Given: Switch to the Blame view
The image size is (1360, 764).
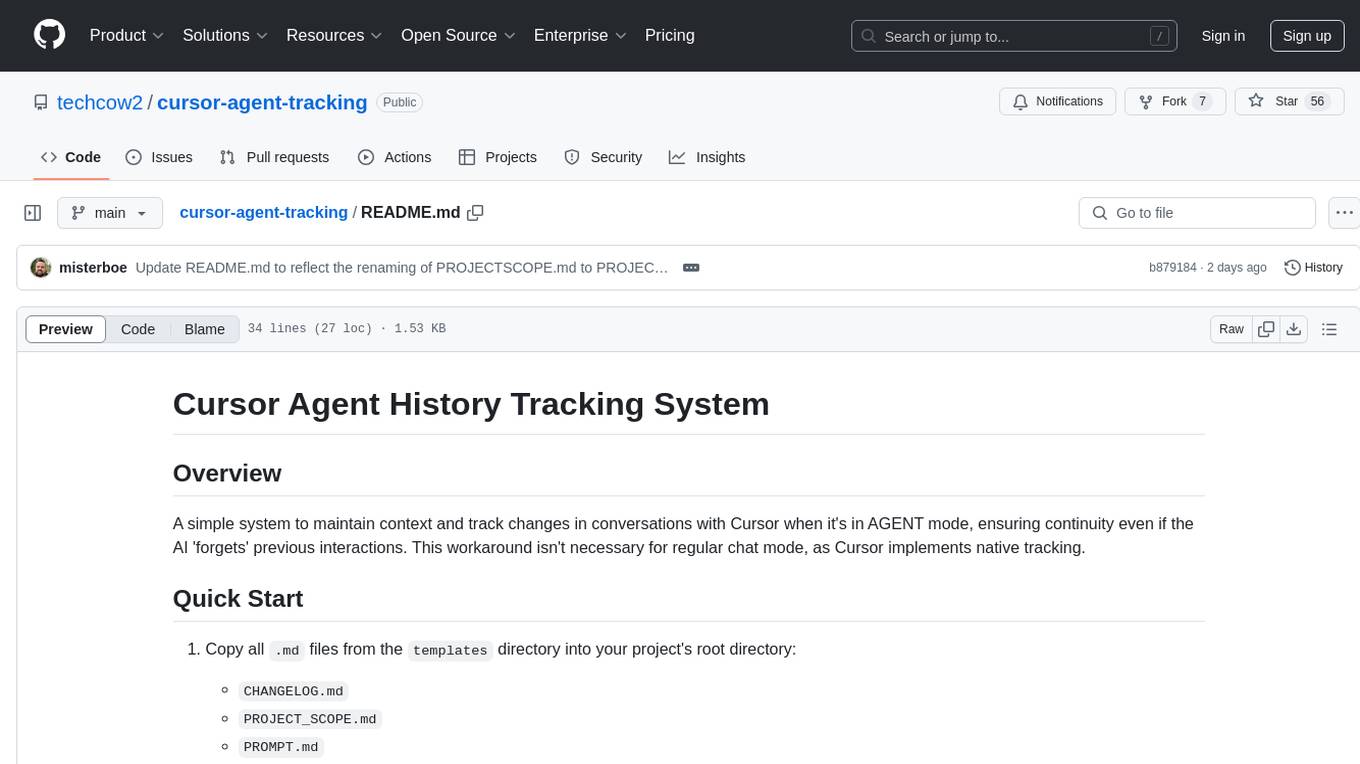Looking at the screenshot, I should click(x=204, y=329).
